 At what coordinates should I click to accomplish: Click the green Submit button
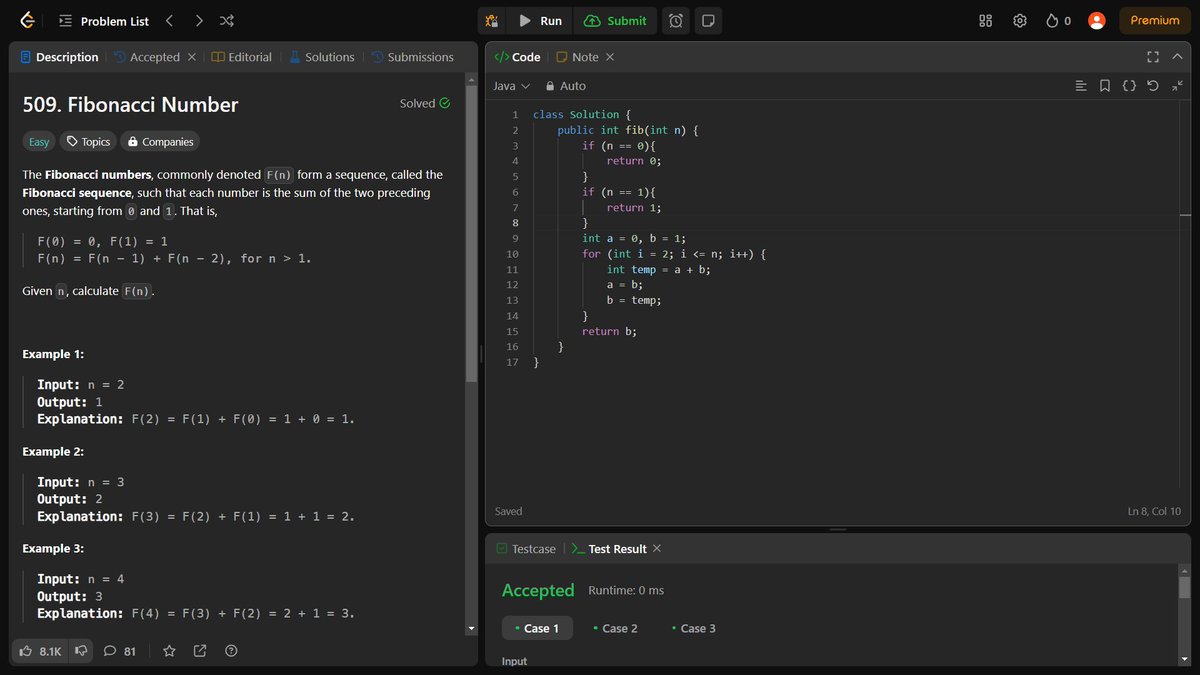coord(616,21)
